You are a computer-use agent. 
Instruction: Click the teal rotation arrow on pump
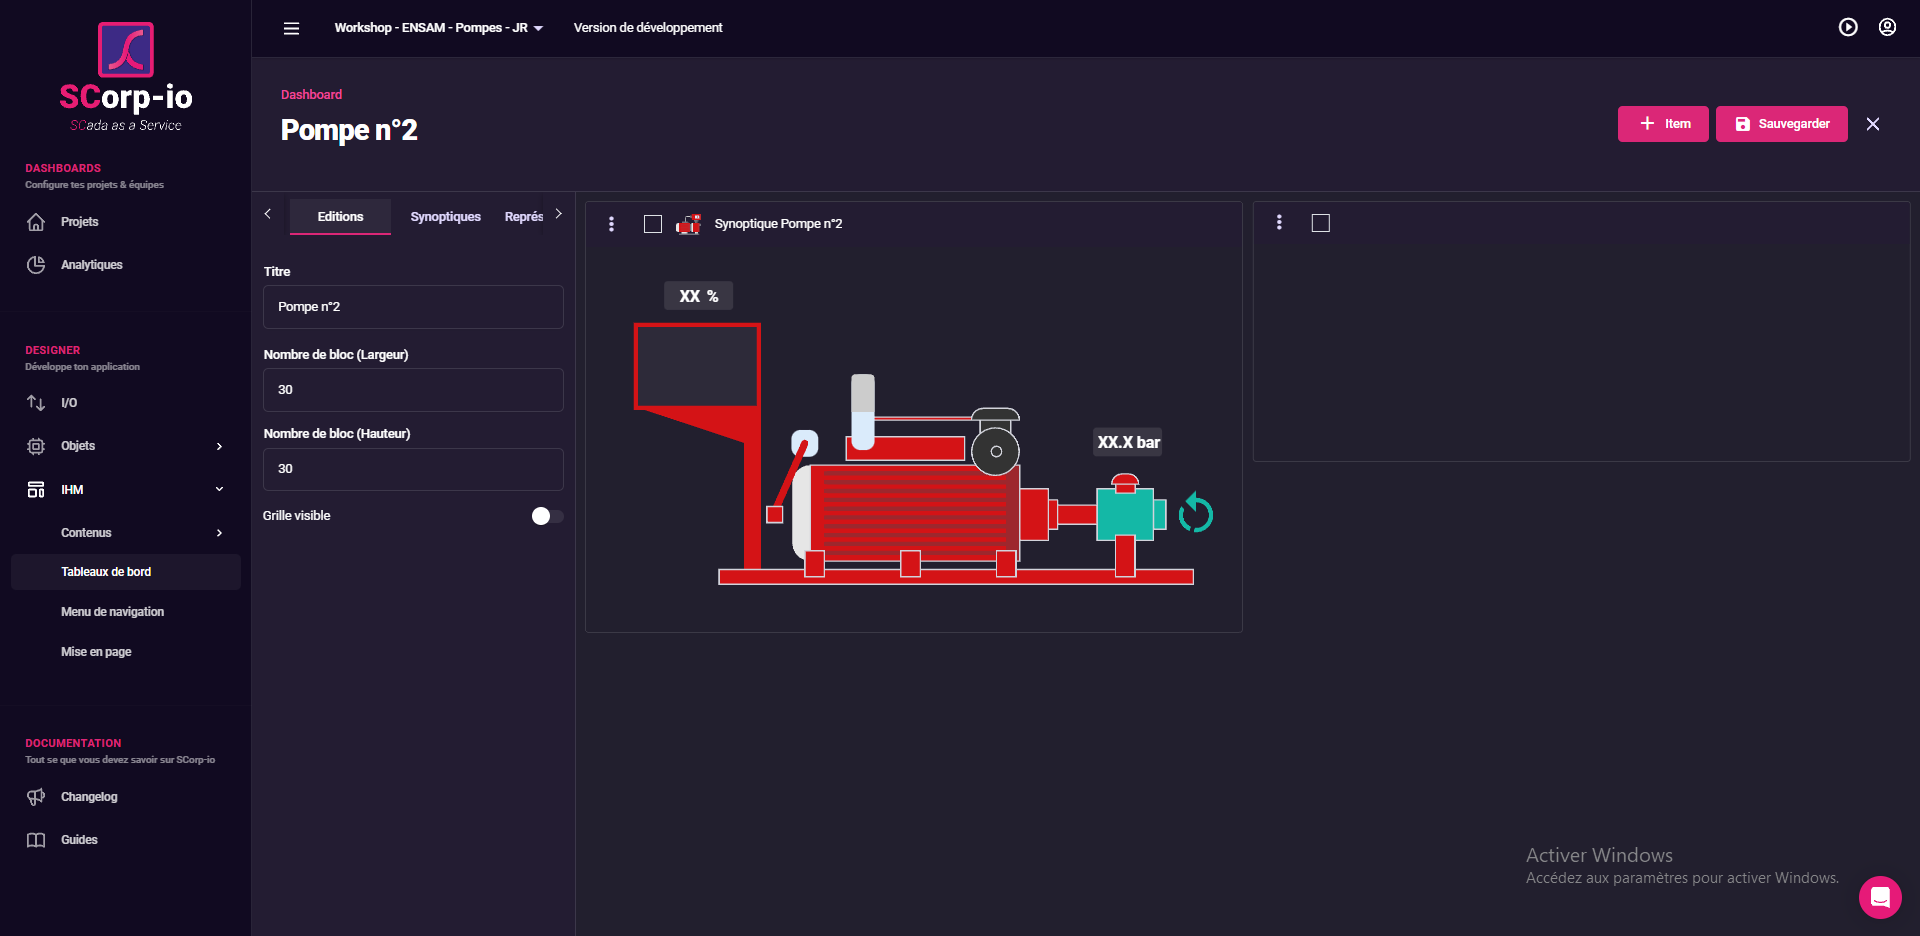1195,514
